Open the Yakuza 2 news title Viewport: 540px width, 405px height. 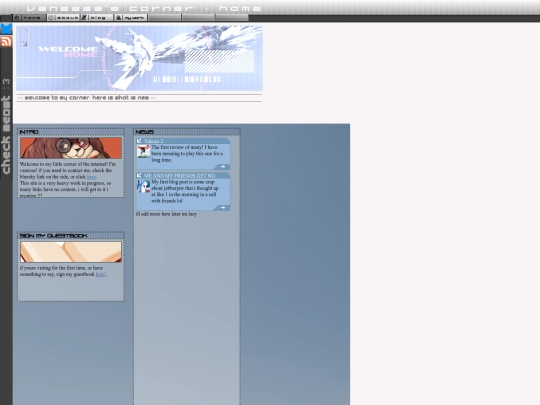154,141
